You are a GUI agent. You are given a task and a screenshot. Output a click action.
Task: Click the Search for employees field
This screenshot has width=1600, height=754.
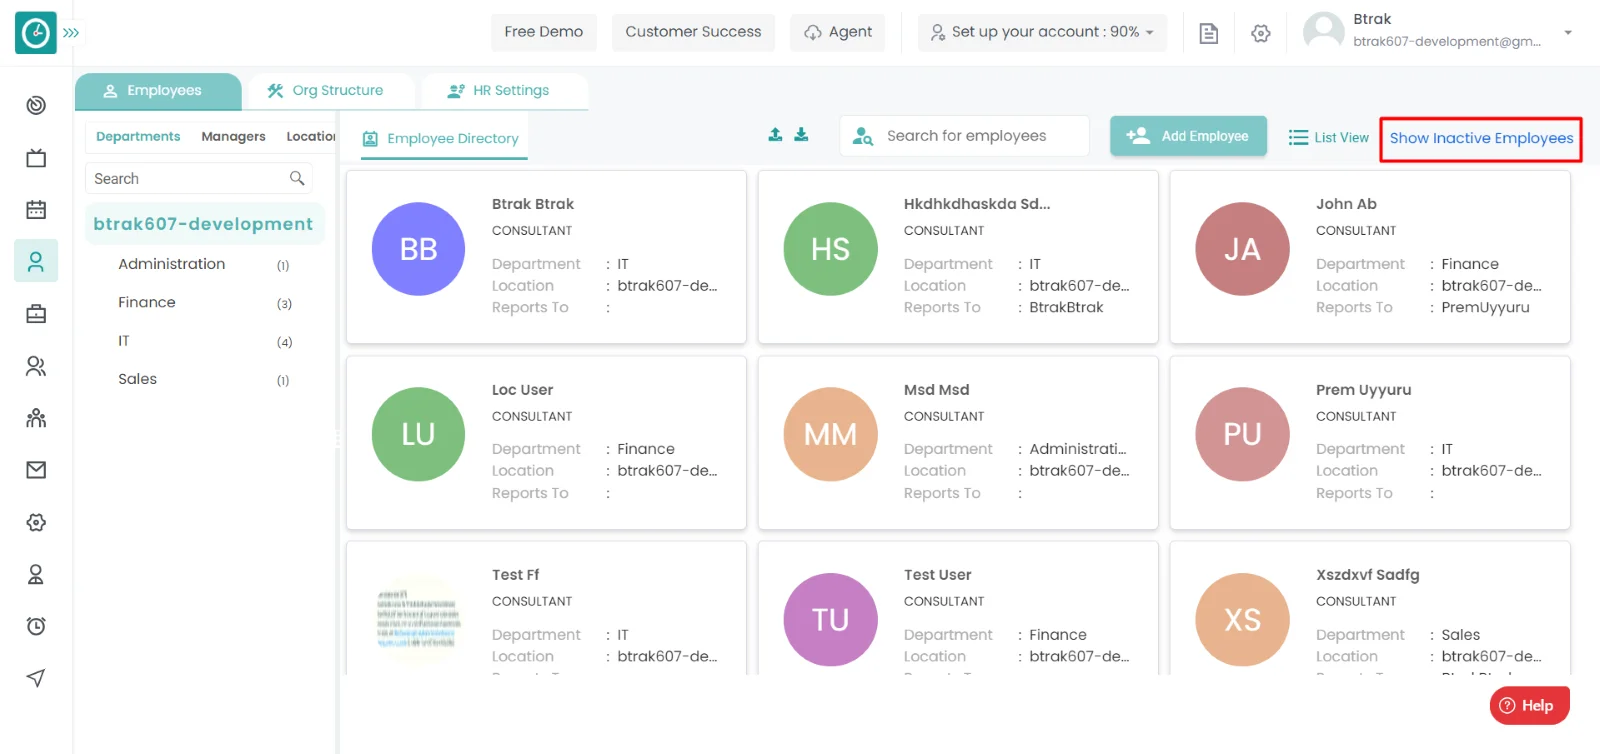(965, 136)
